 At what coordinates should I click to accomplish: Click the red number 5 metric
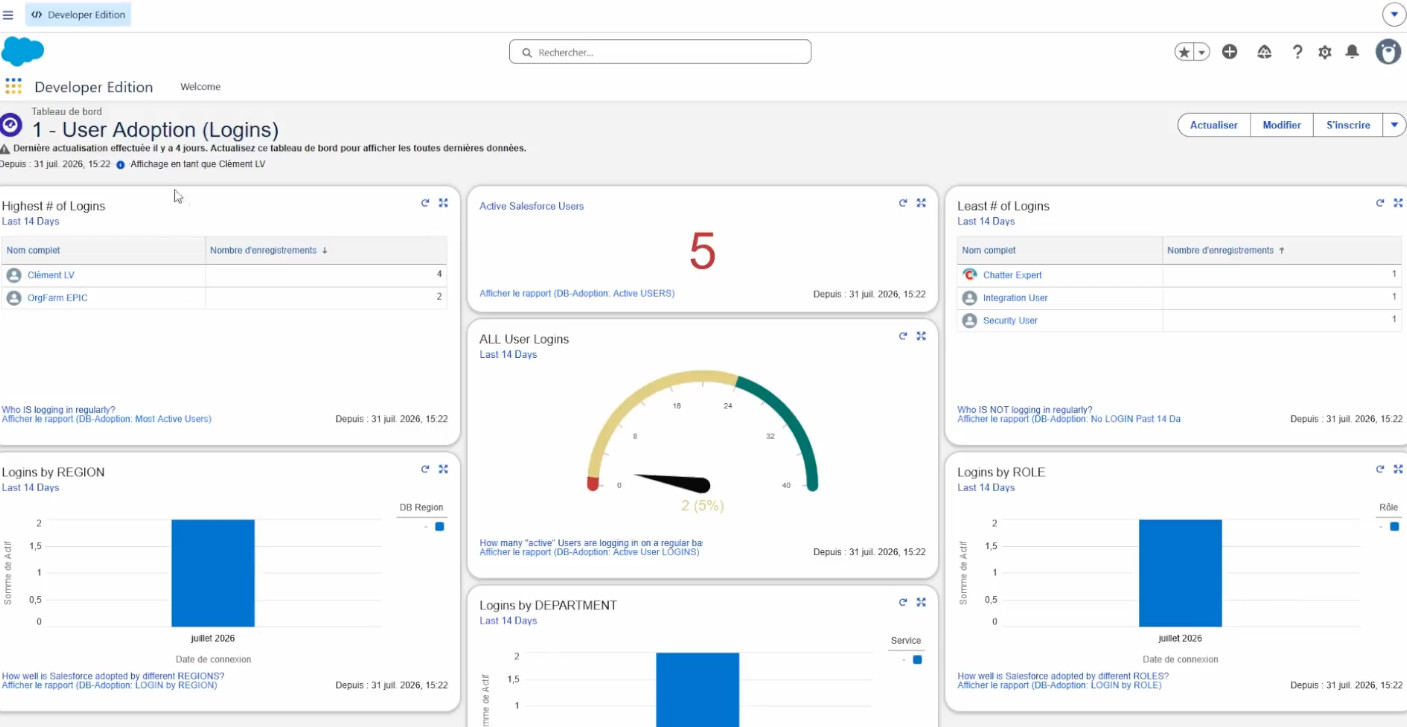703,252
